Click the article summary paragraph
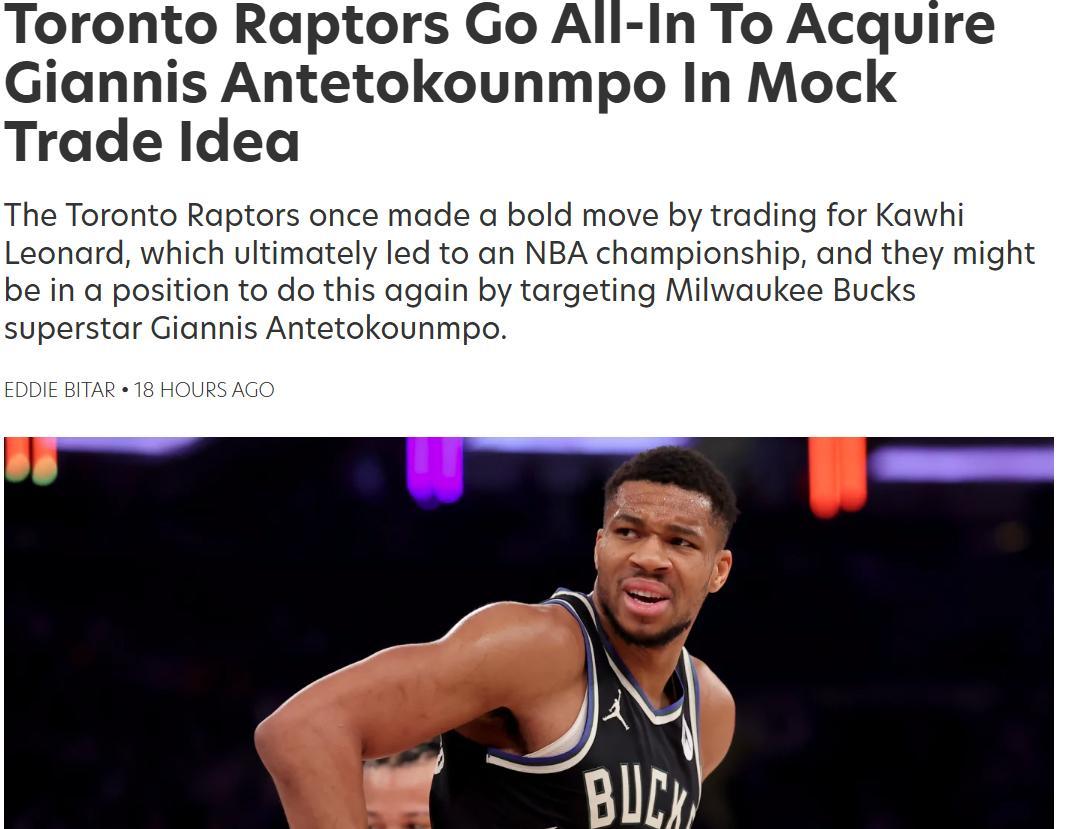This screenshot has width=1065, height=829. point(520,272)
